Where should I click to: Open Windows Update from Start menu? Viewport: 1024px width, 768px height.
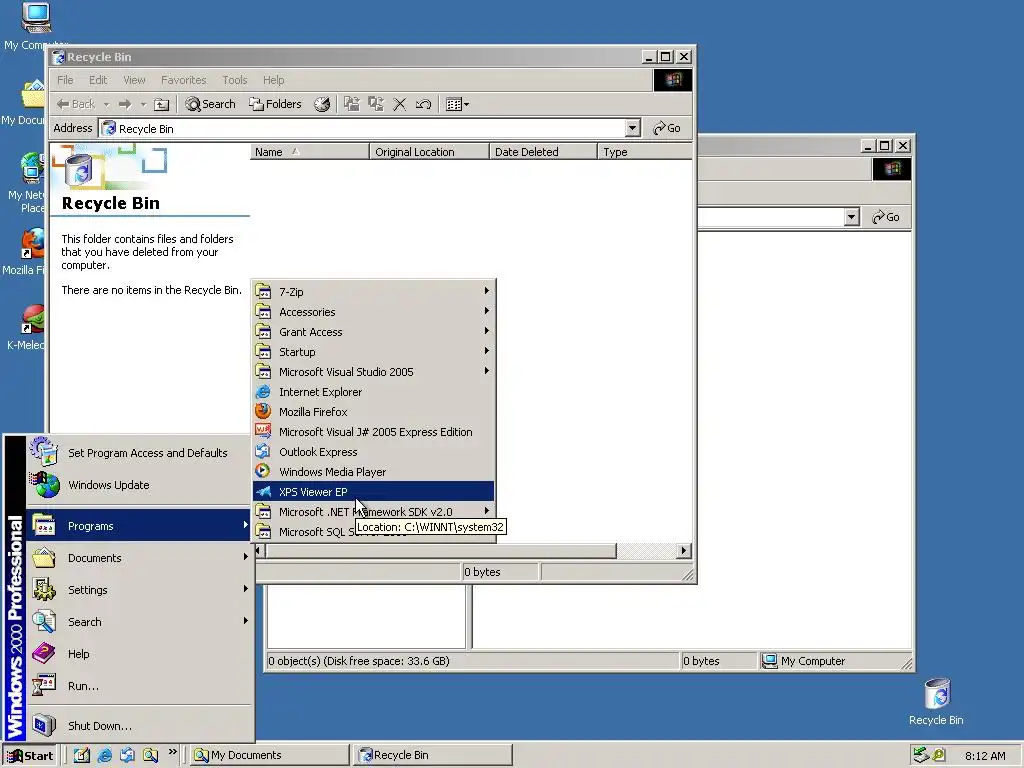(x=138, y=485)
